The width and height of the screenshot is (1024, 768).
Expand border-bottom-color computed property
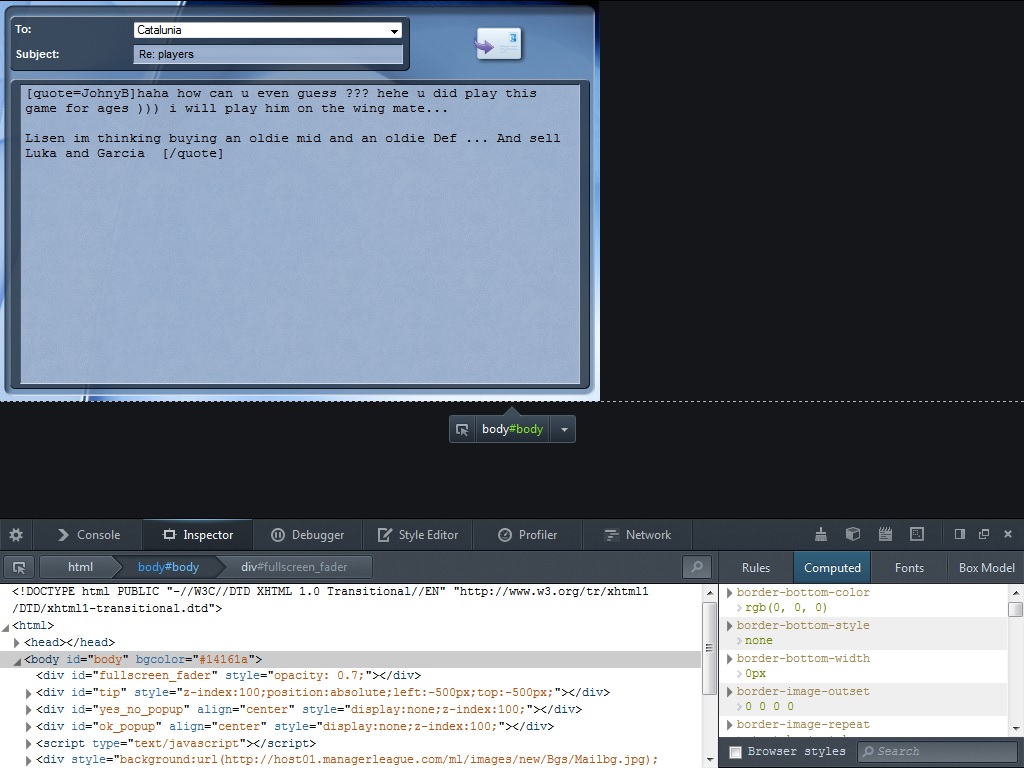click(730, 592)
